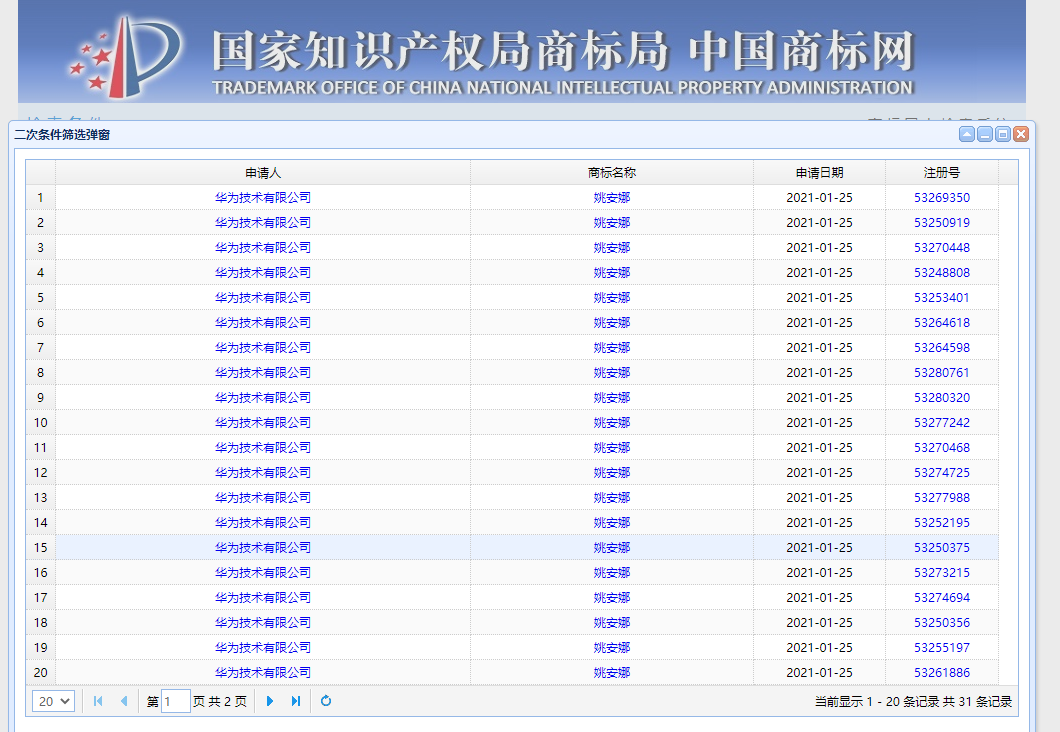Open registration number 53277242
The width and height of the screenshot is (1060, 732).
(x=942, y=422)
